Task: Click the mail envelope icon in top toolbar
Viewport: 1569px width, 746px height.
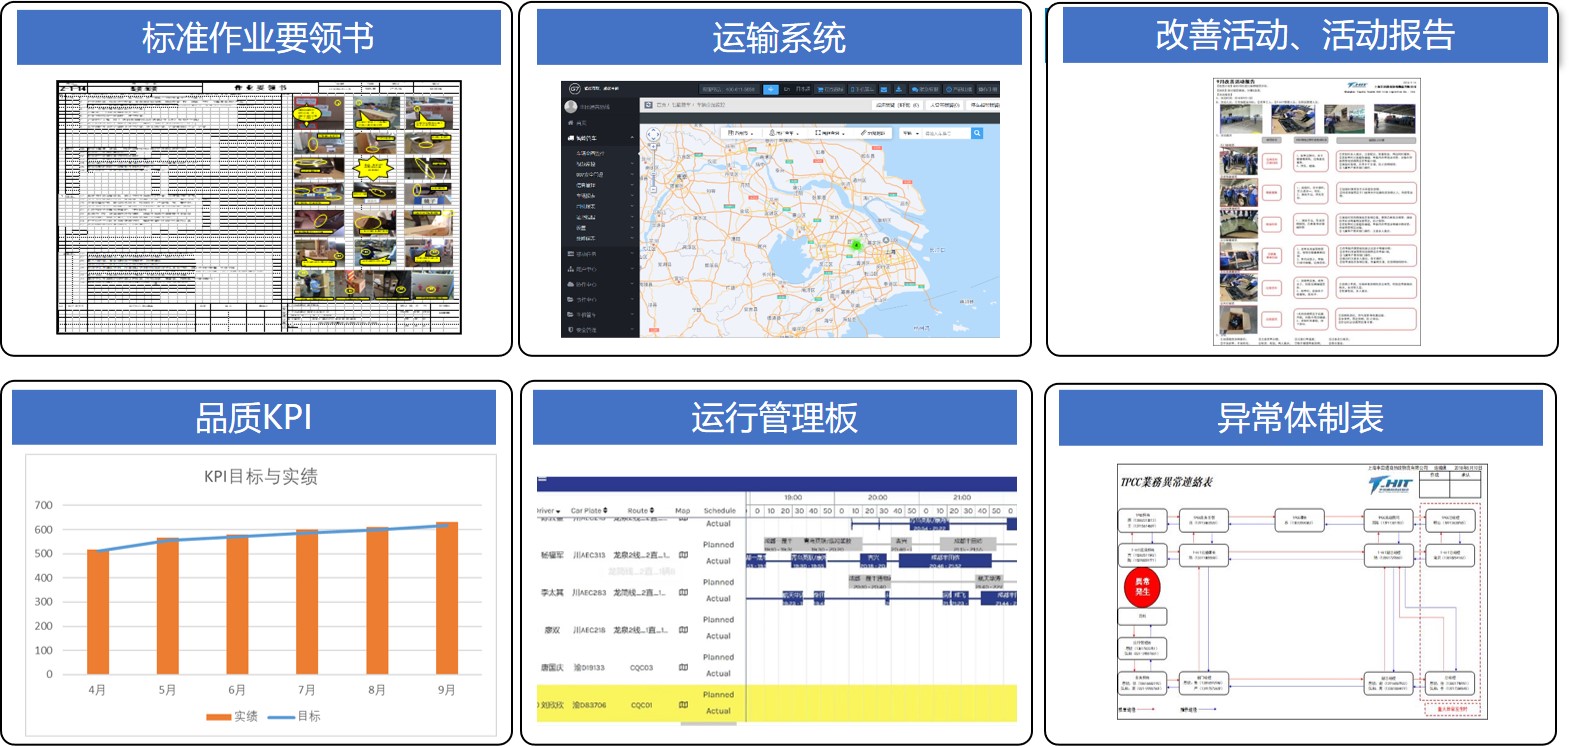Action: click(x=884, y=89)
